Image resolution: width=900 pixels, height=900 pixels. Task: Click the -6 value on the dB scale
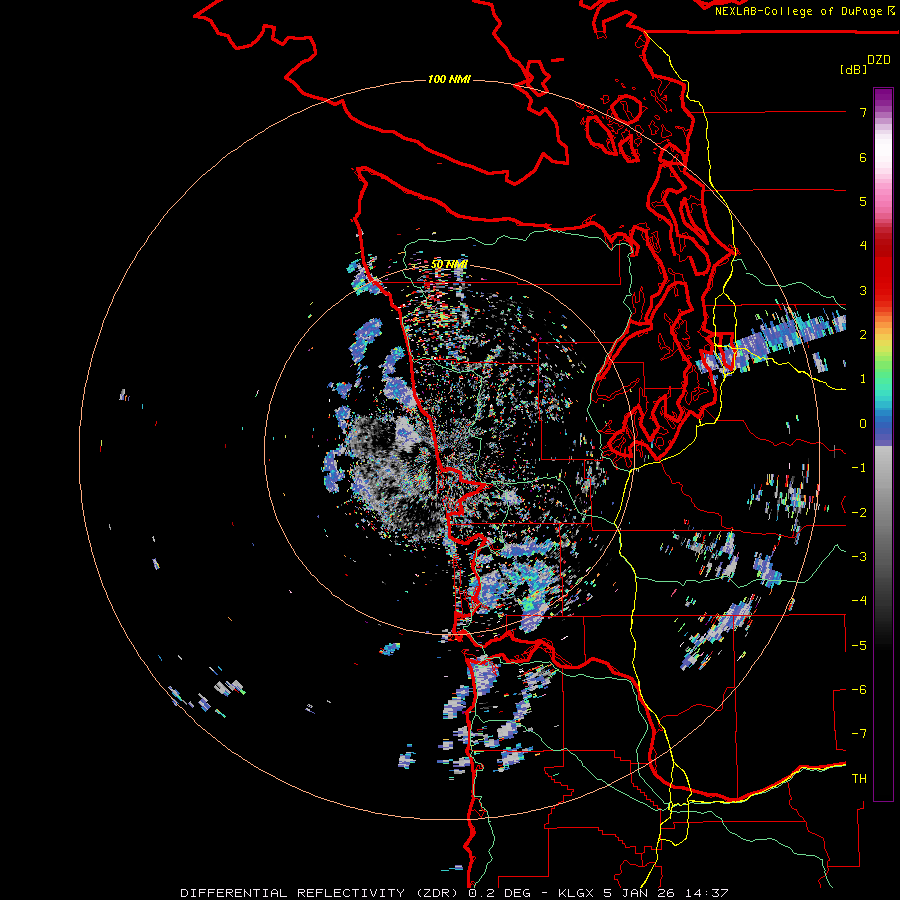[x=859, y=690]
